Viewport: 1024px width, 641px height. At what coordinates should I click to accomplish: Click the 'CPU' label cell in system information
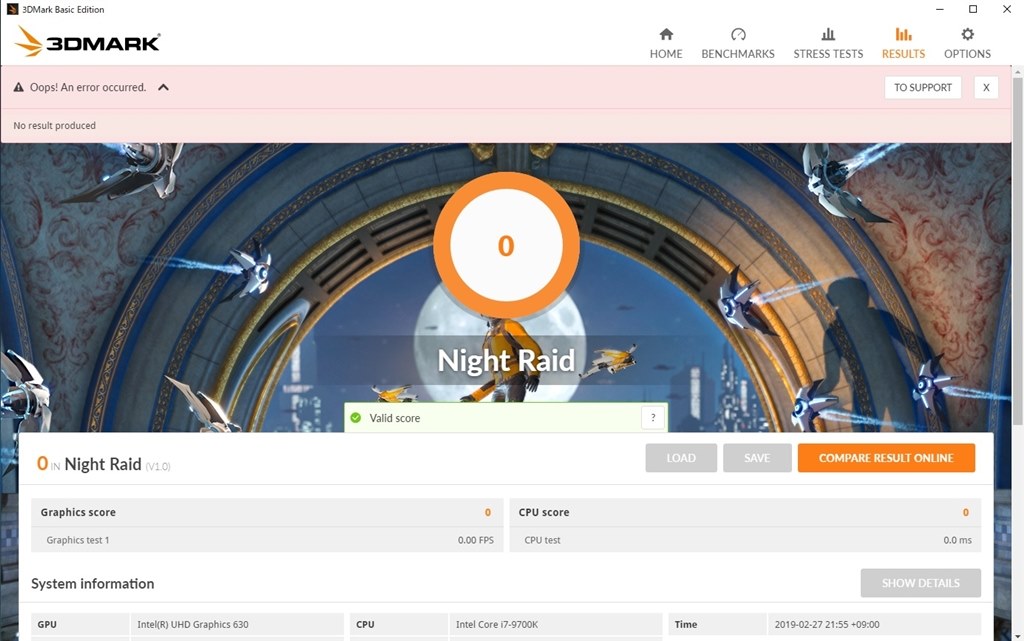(398, 624)
